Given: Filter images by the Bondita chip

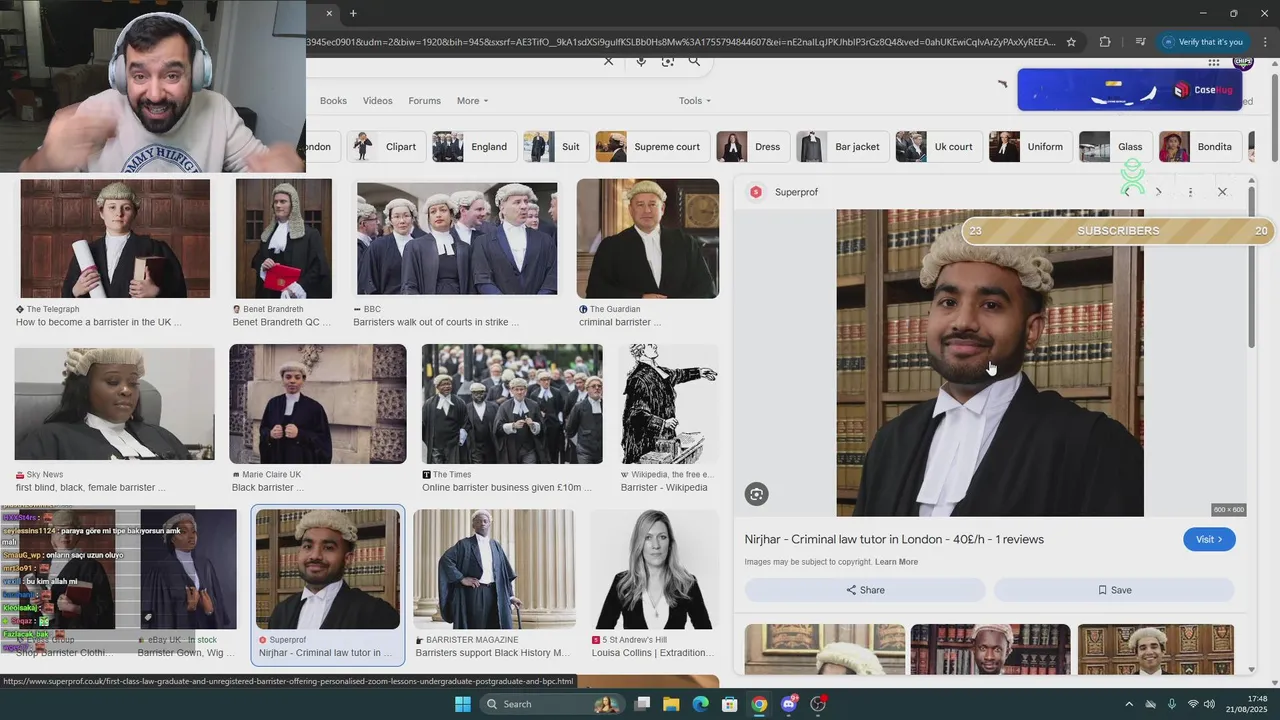Looking at the screenshot, I should 1199,147.
